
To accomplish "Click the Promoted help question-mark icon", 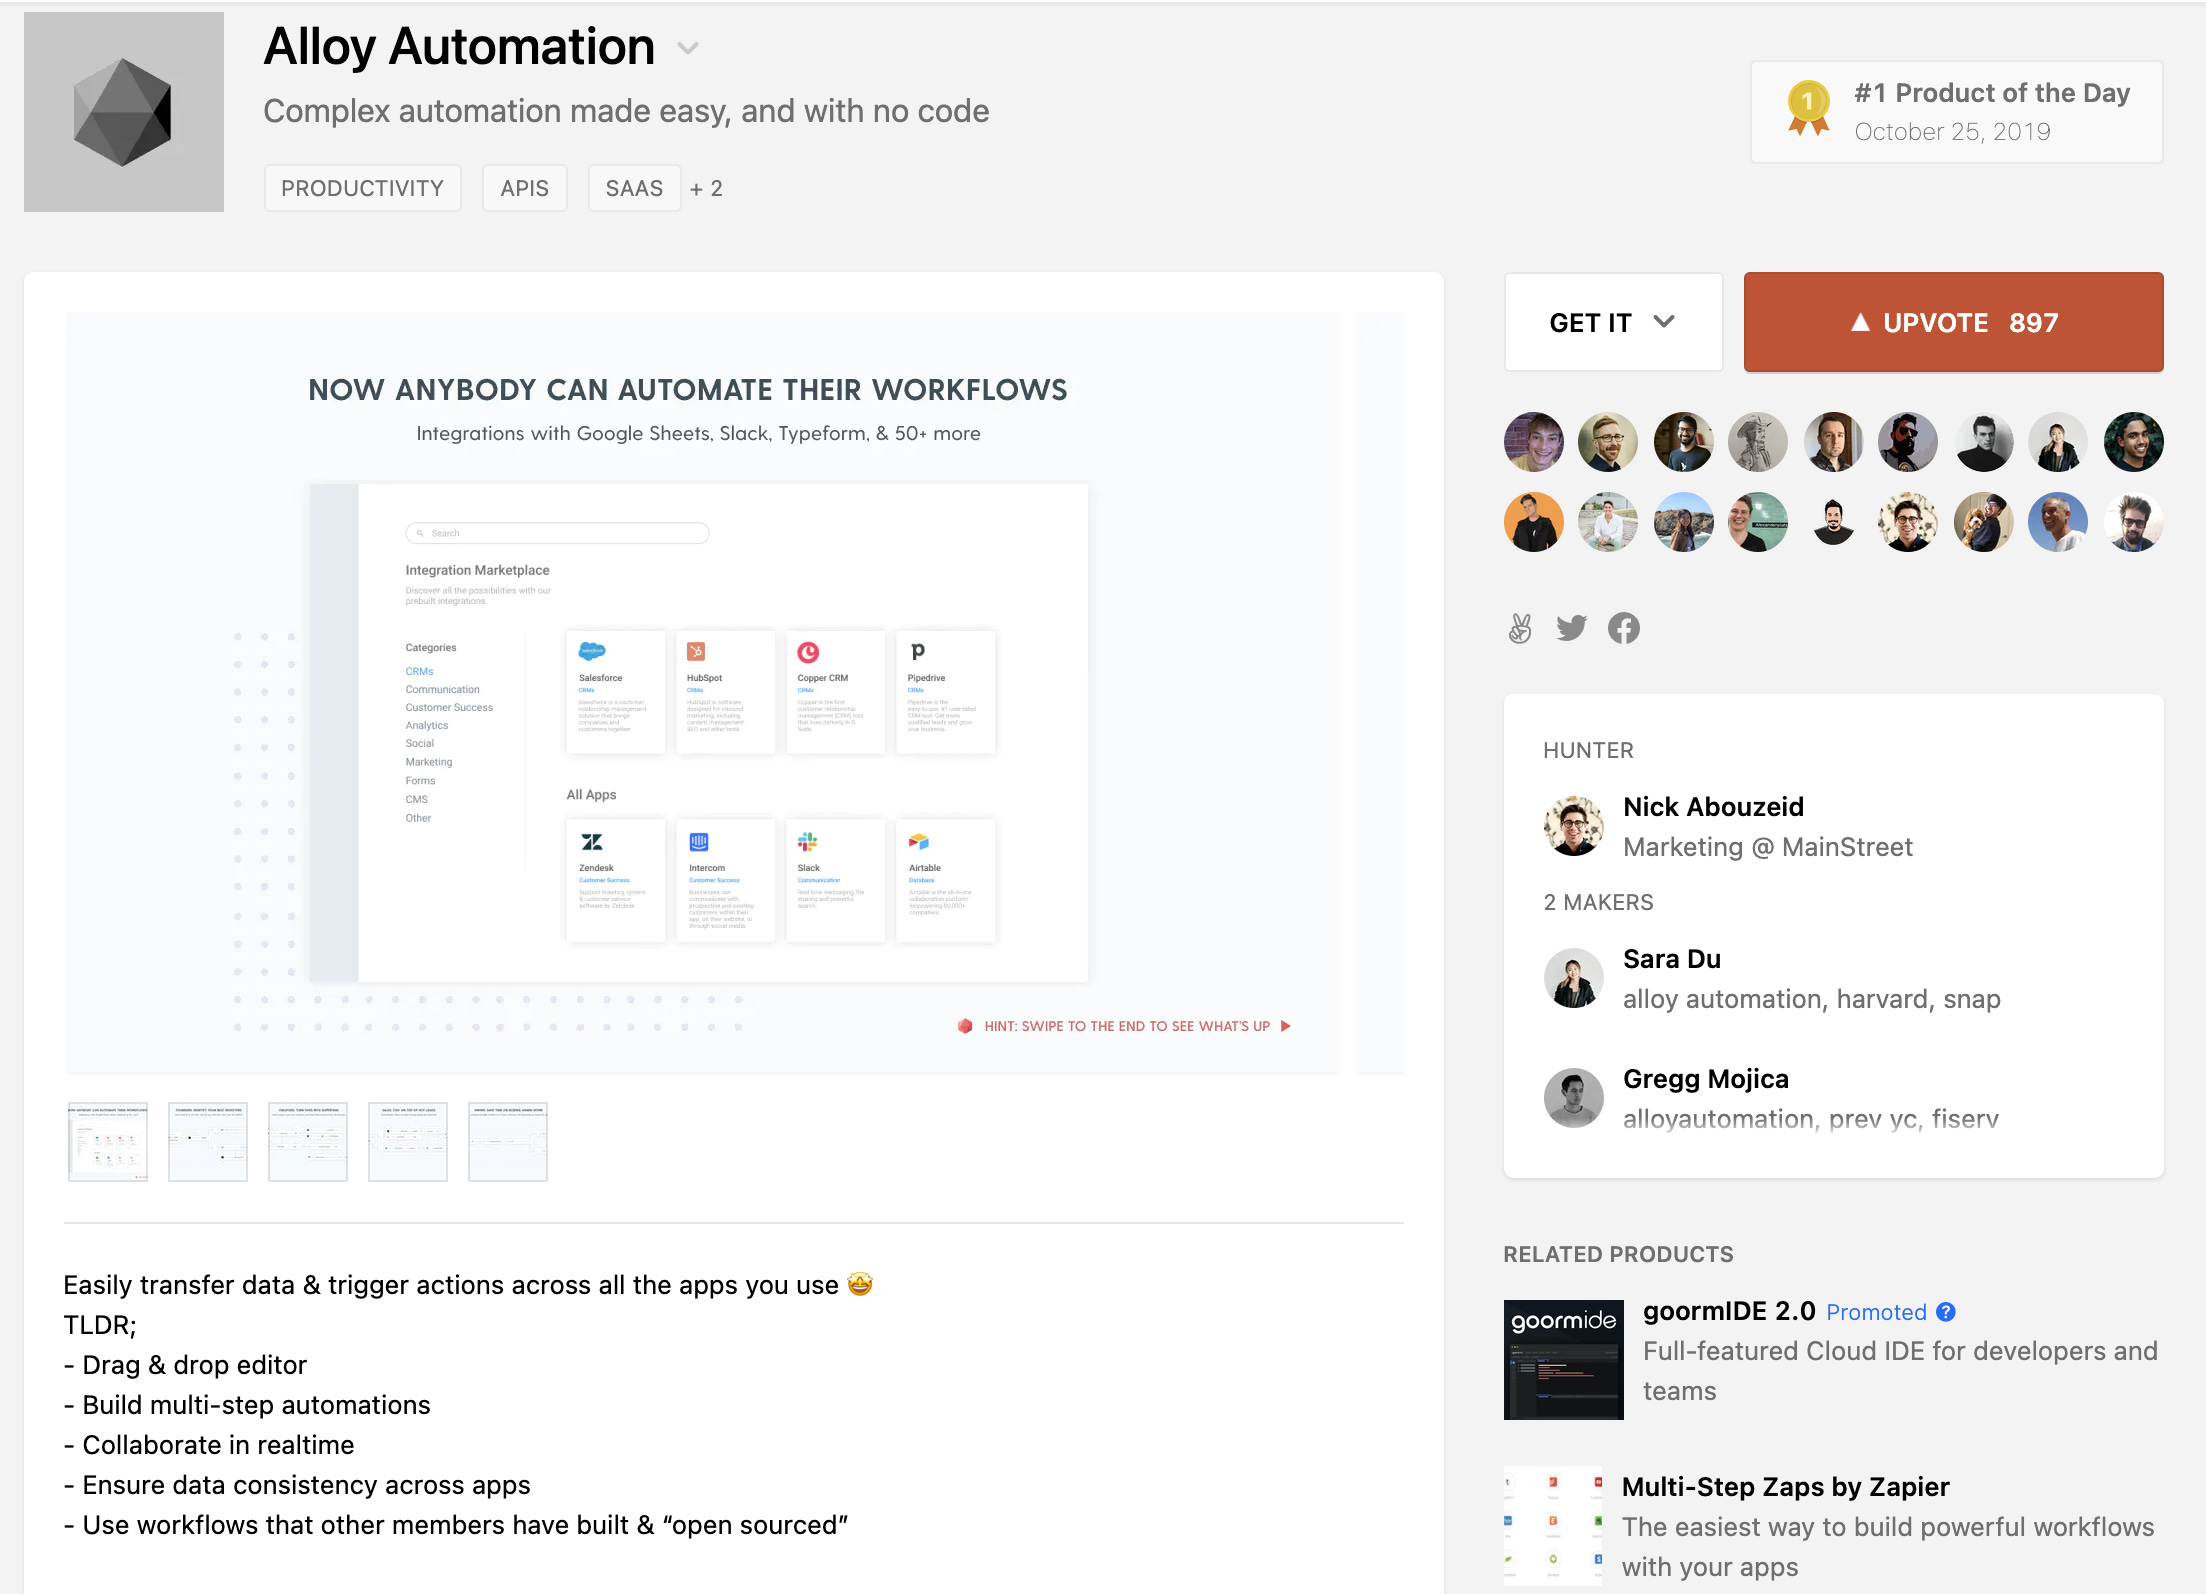I will click(x=1945, y=1312).
